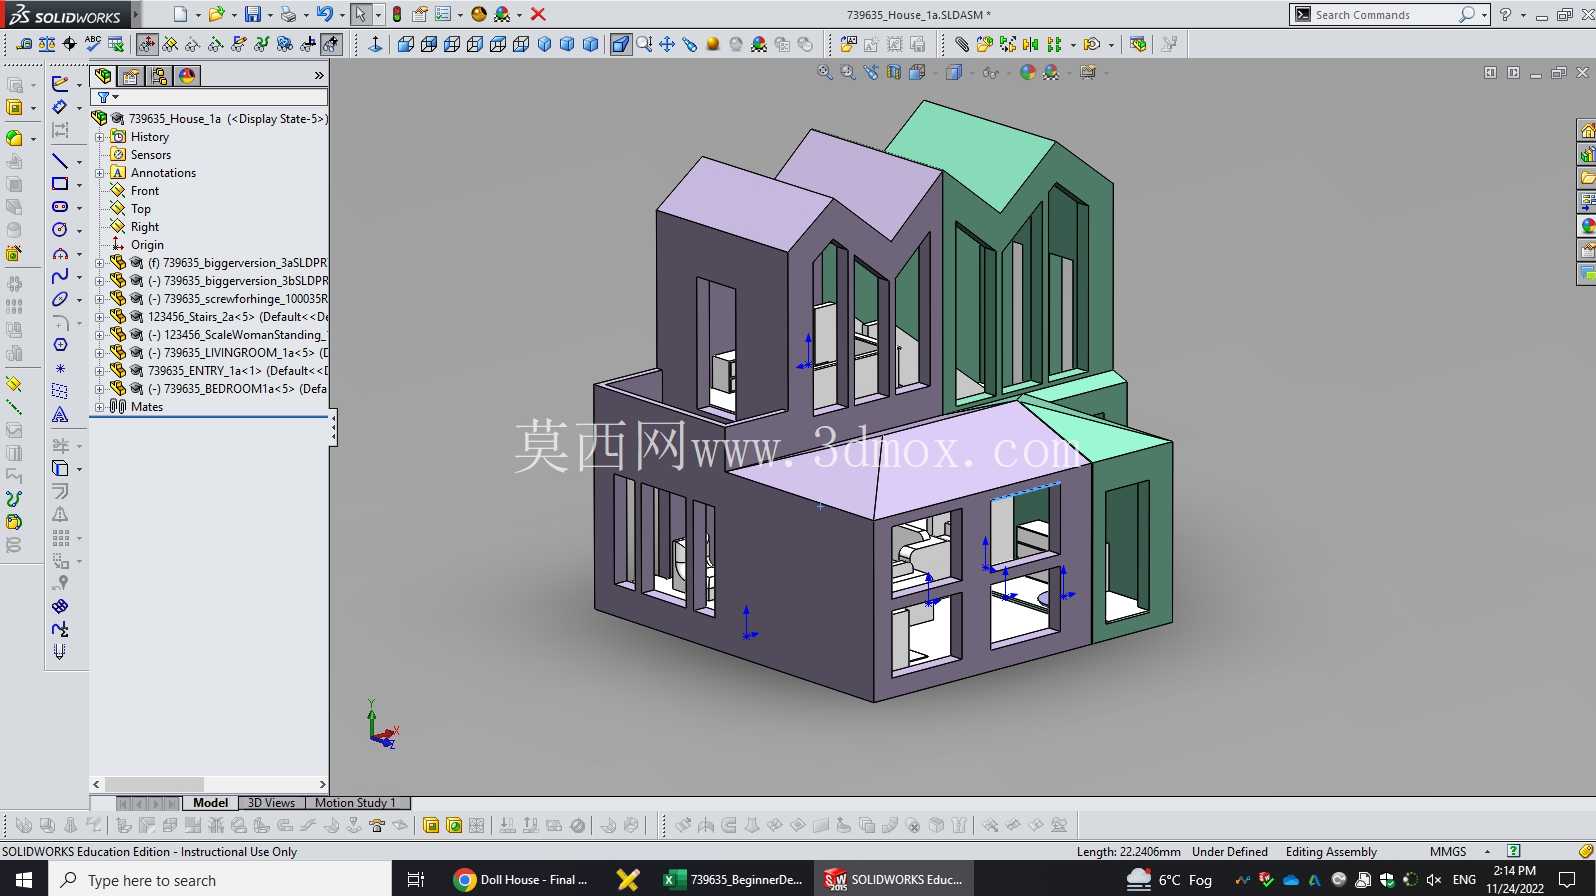The image size is (1596, 896).
Task: Click the SolidWorks Resources home icon in the task pane
Action: [x=1587, y=131]
